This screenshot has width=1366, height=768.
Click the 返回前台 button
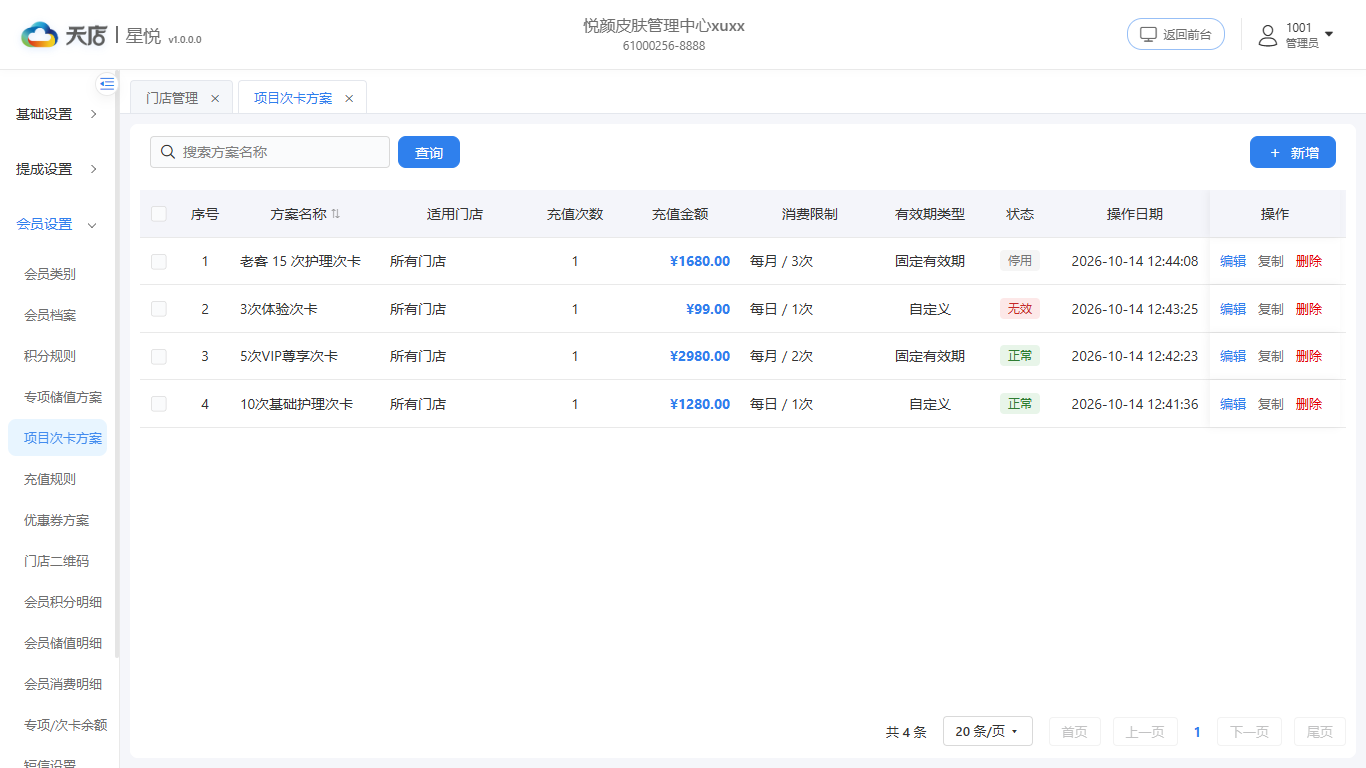pos(1176,34)
